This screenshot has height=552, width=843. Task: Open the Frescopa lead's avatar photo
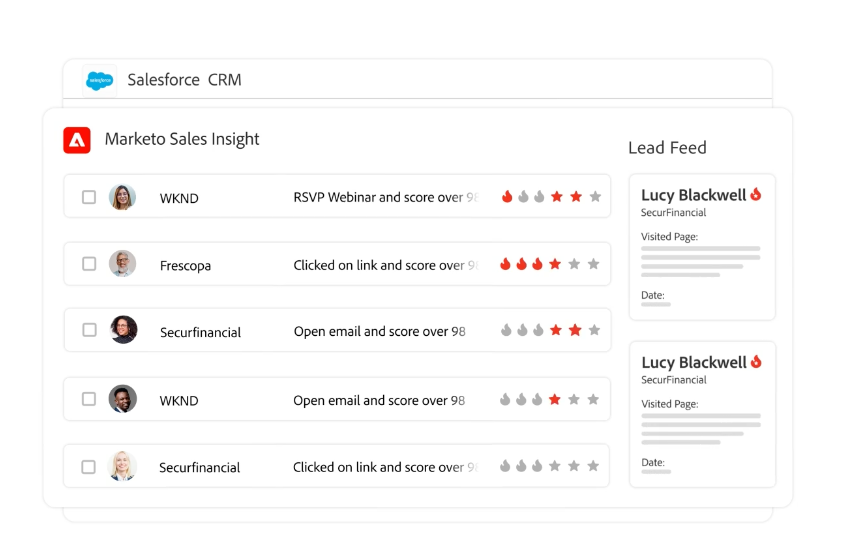pyautogui.click(x=123, y=264)
